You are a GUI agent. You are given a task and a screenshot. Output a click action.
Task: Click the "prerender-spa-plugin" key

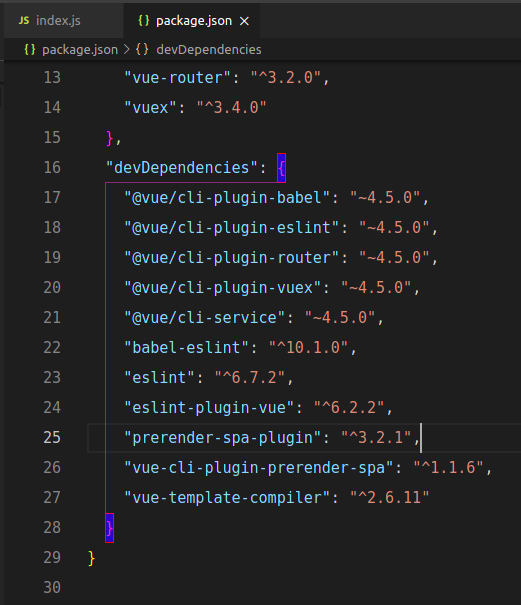pos(223,438)
